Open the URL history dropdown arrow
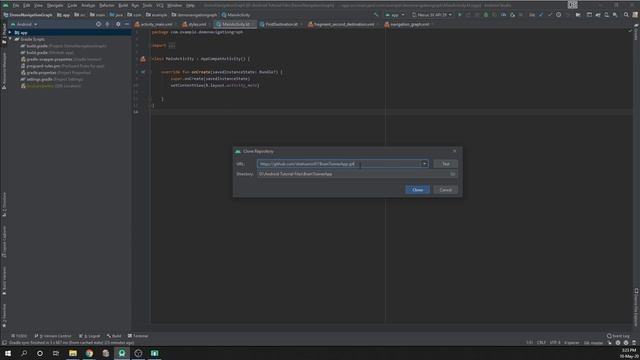Screen dimensions: 640x360 [x=424, y=164]
